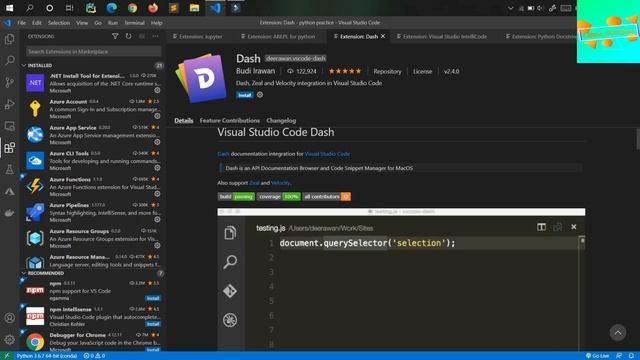Install the npm Intellisense extension
Viewport: 640px width, 360px height.
153,324
